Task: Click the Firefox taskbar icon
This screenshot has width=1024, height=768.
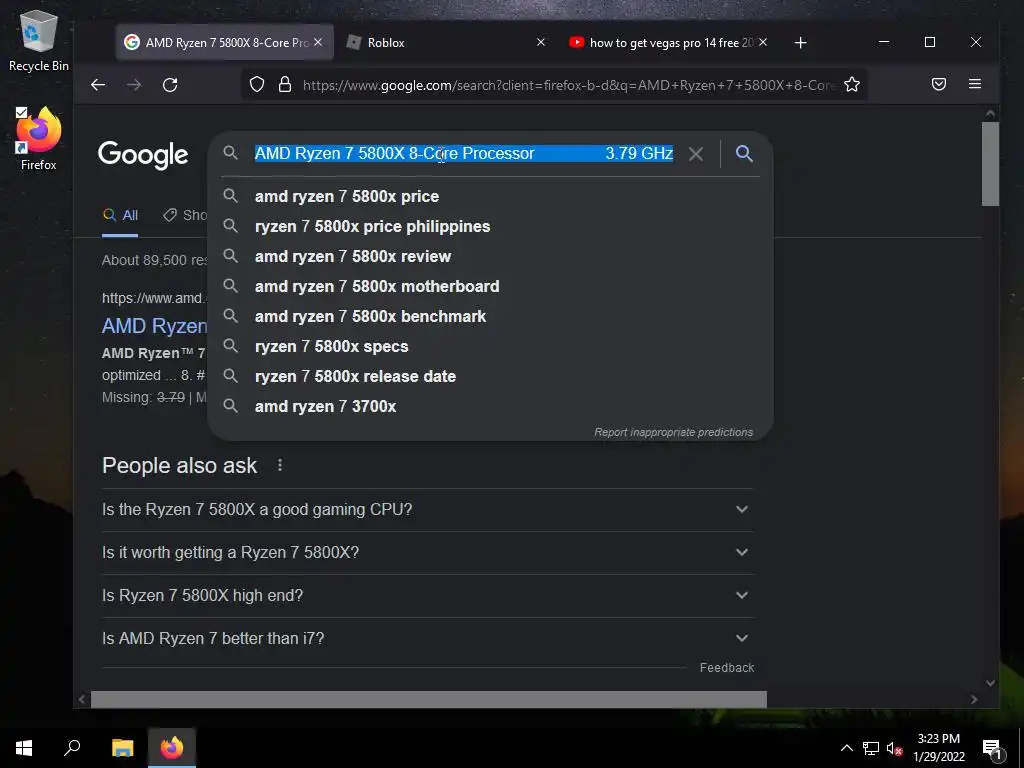Action: pos(172,748)
